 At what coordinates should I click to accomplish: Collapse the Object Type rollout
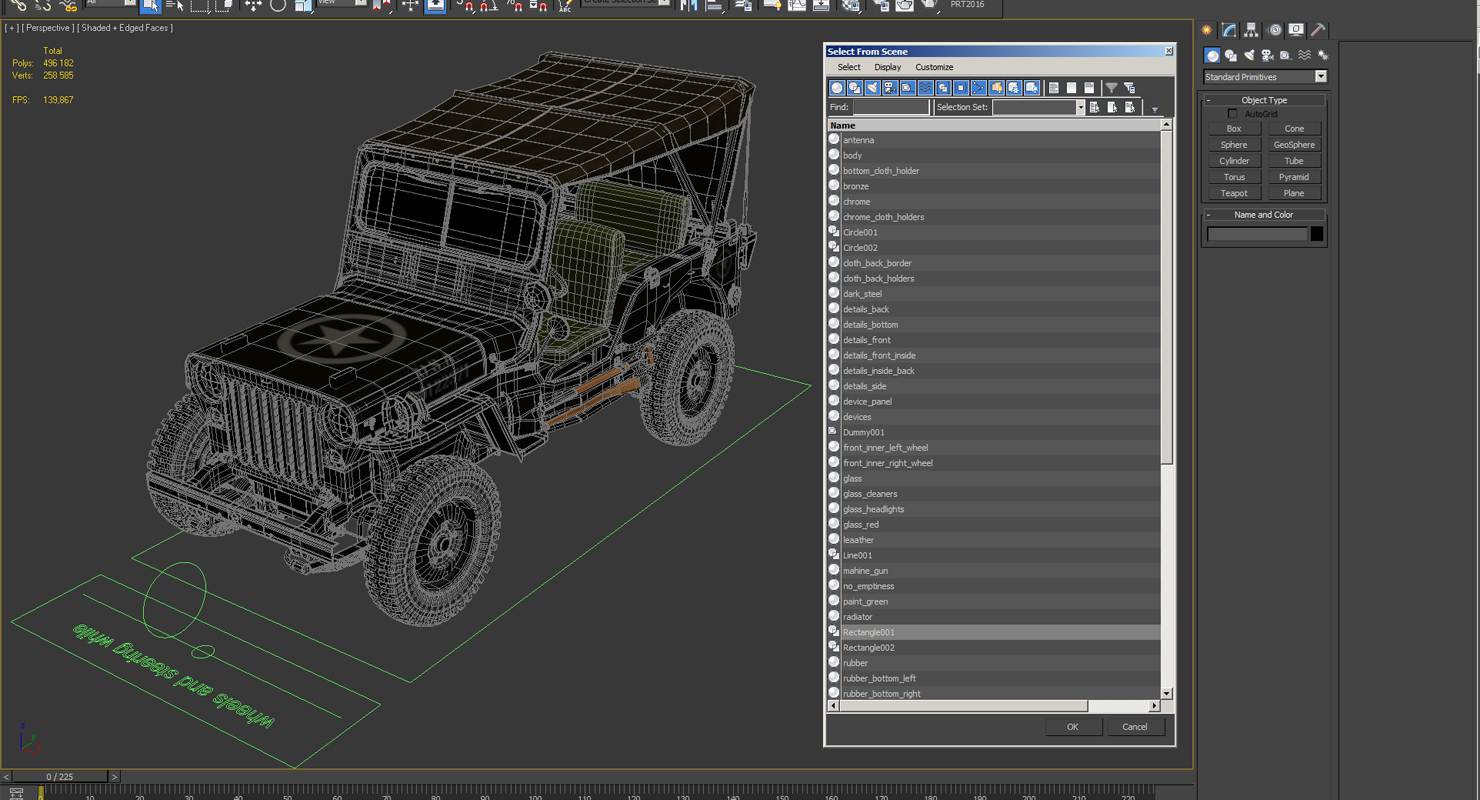pyautogui.click(x=1264, y=100)
